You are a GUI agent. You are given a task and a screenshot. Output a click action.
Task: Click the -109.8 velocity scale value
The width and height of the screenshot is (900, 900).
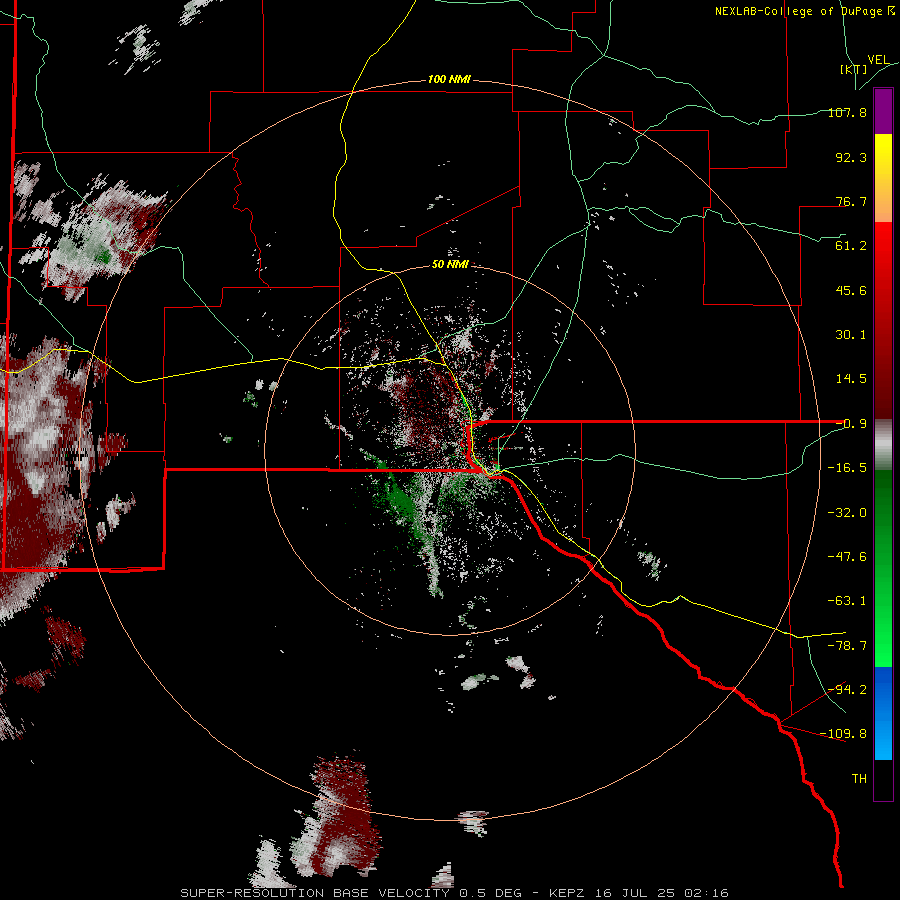(843, 734)
